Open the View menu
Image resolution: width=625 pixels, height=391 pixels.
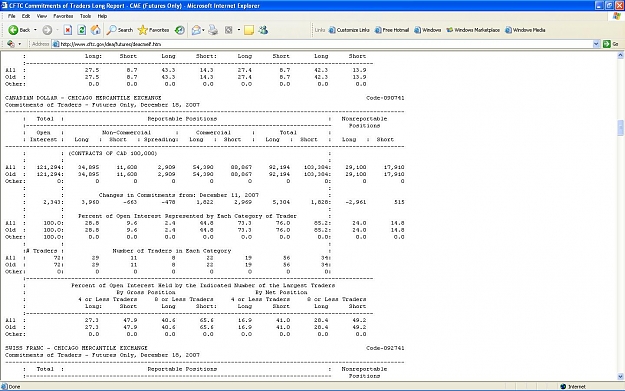point(42,16)
